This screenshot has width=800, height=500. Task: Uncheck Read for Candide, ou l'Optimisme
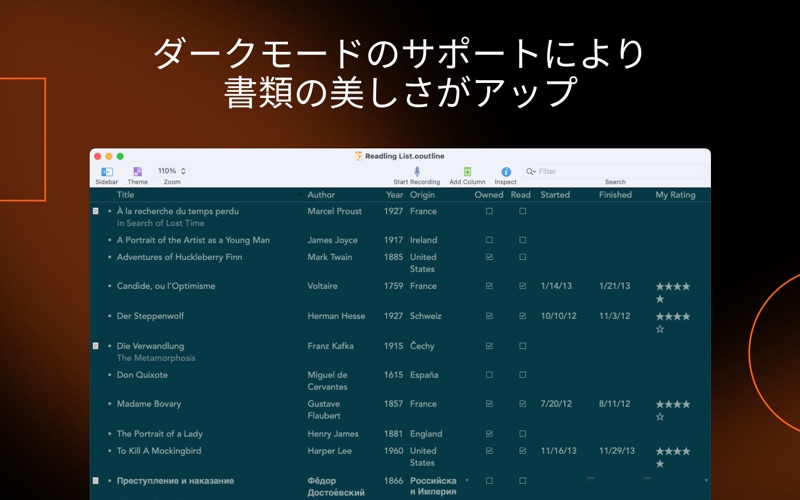click(522, 286)
